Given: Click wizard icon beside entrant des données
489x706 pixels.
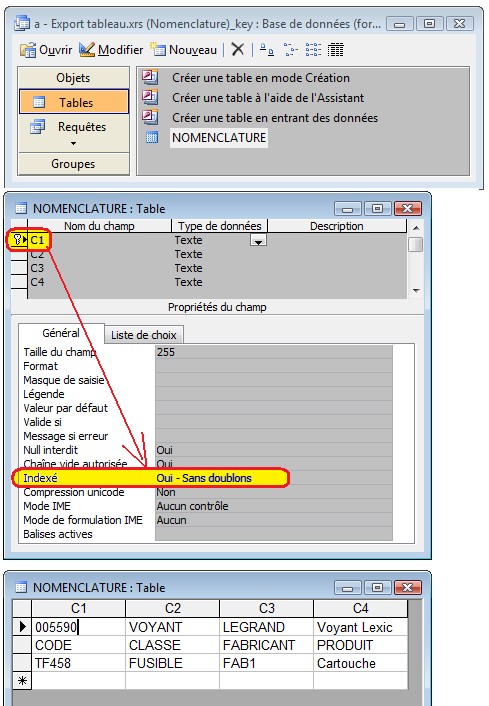Looking at the screenshot, I should coord(150,117).
